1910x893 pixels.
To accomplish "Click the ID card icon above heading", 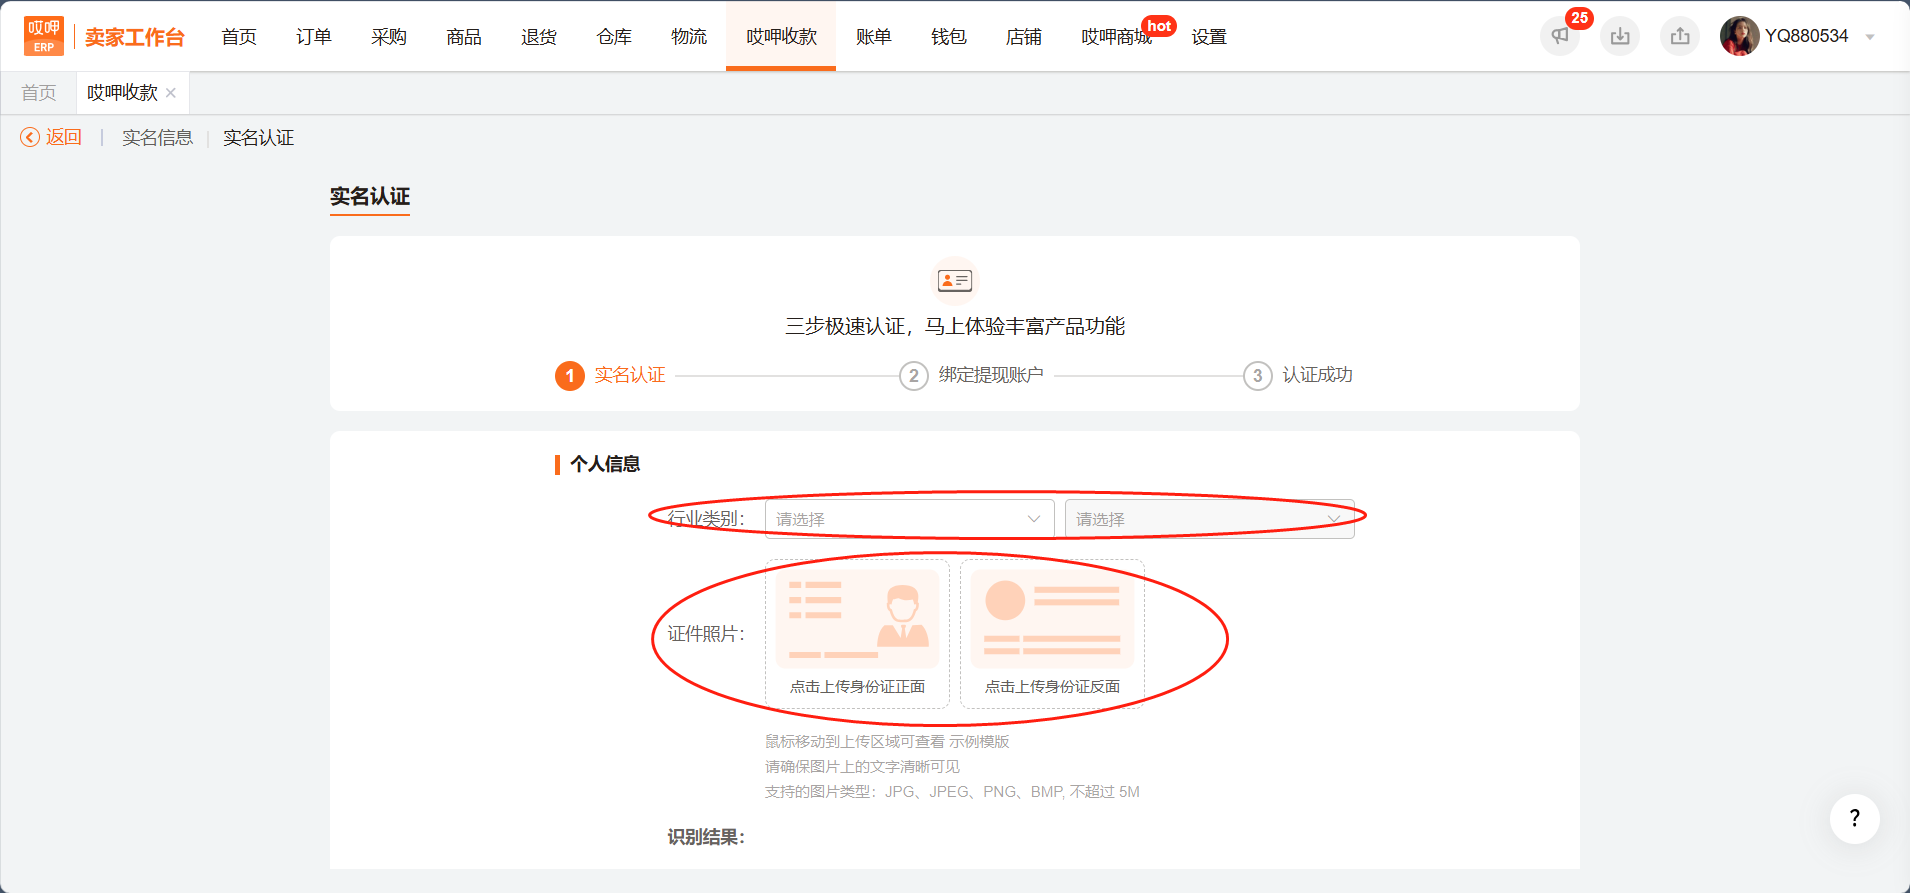I will pos(955,281).
